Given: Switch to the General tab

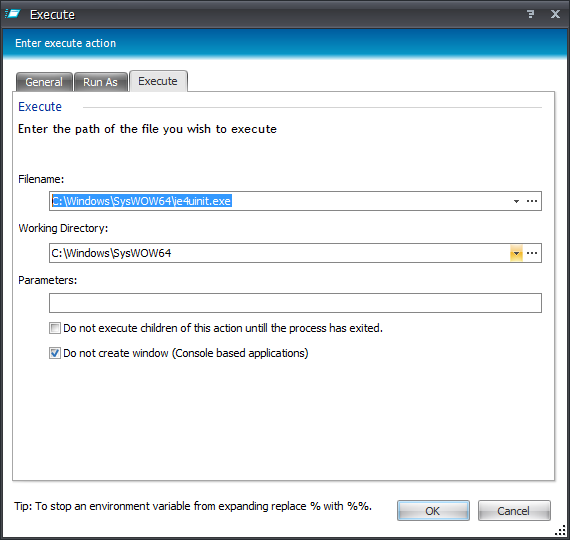Looking at the screenshot, I should point(44,82).
